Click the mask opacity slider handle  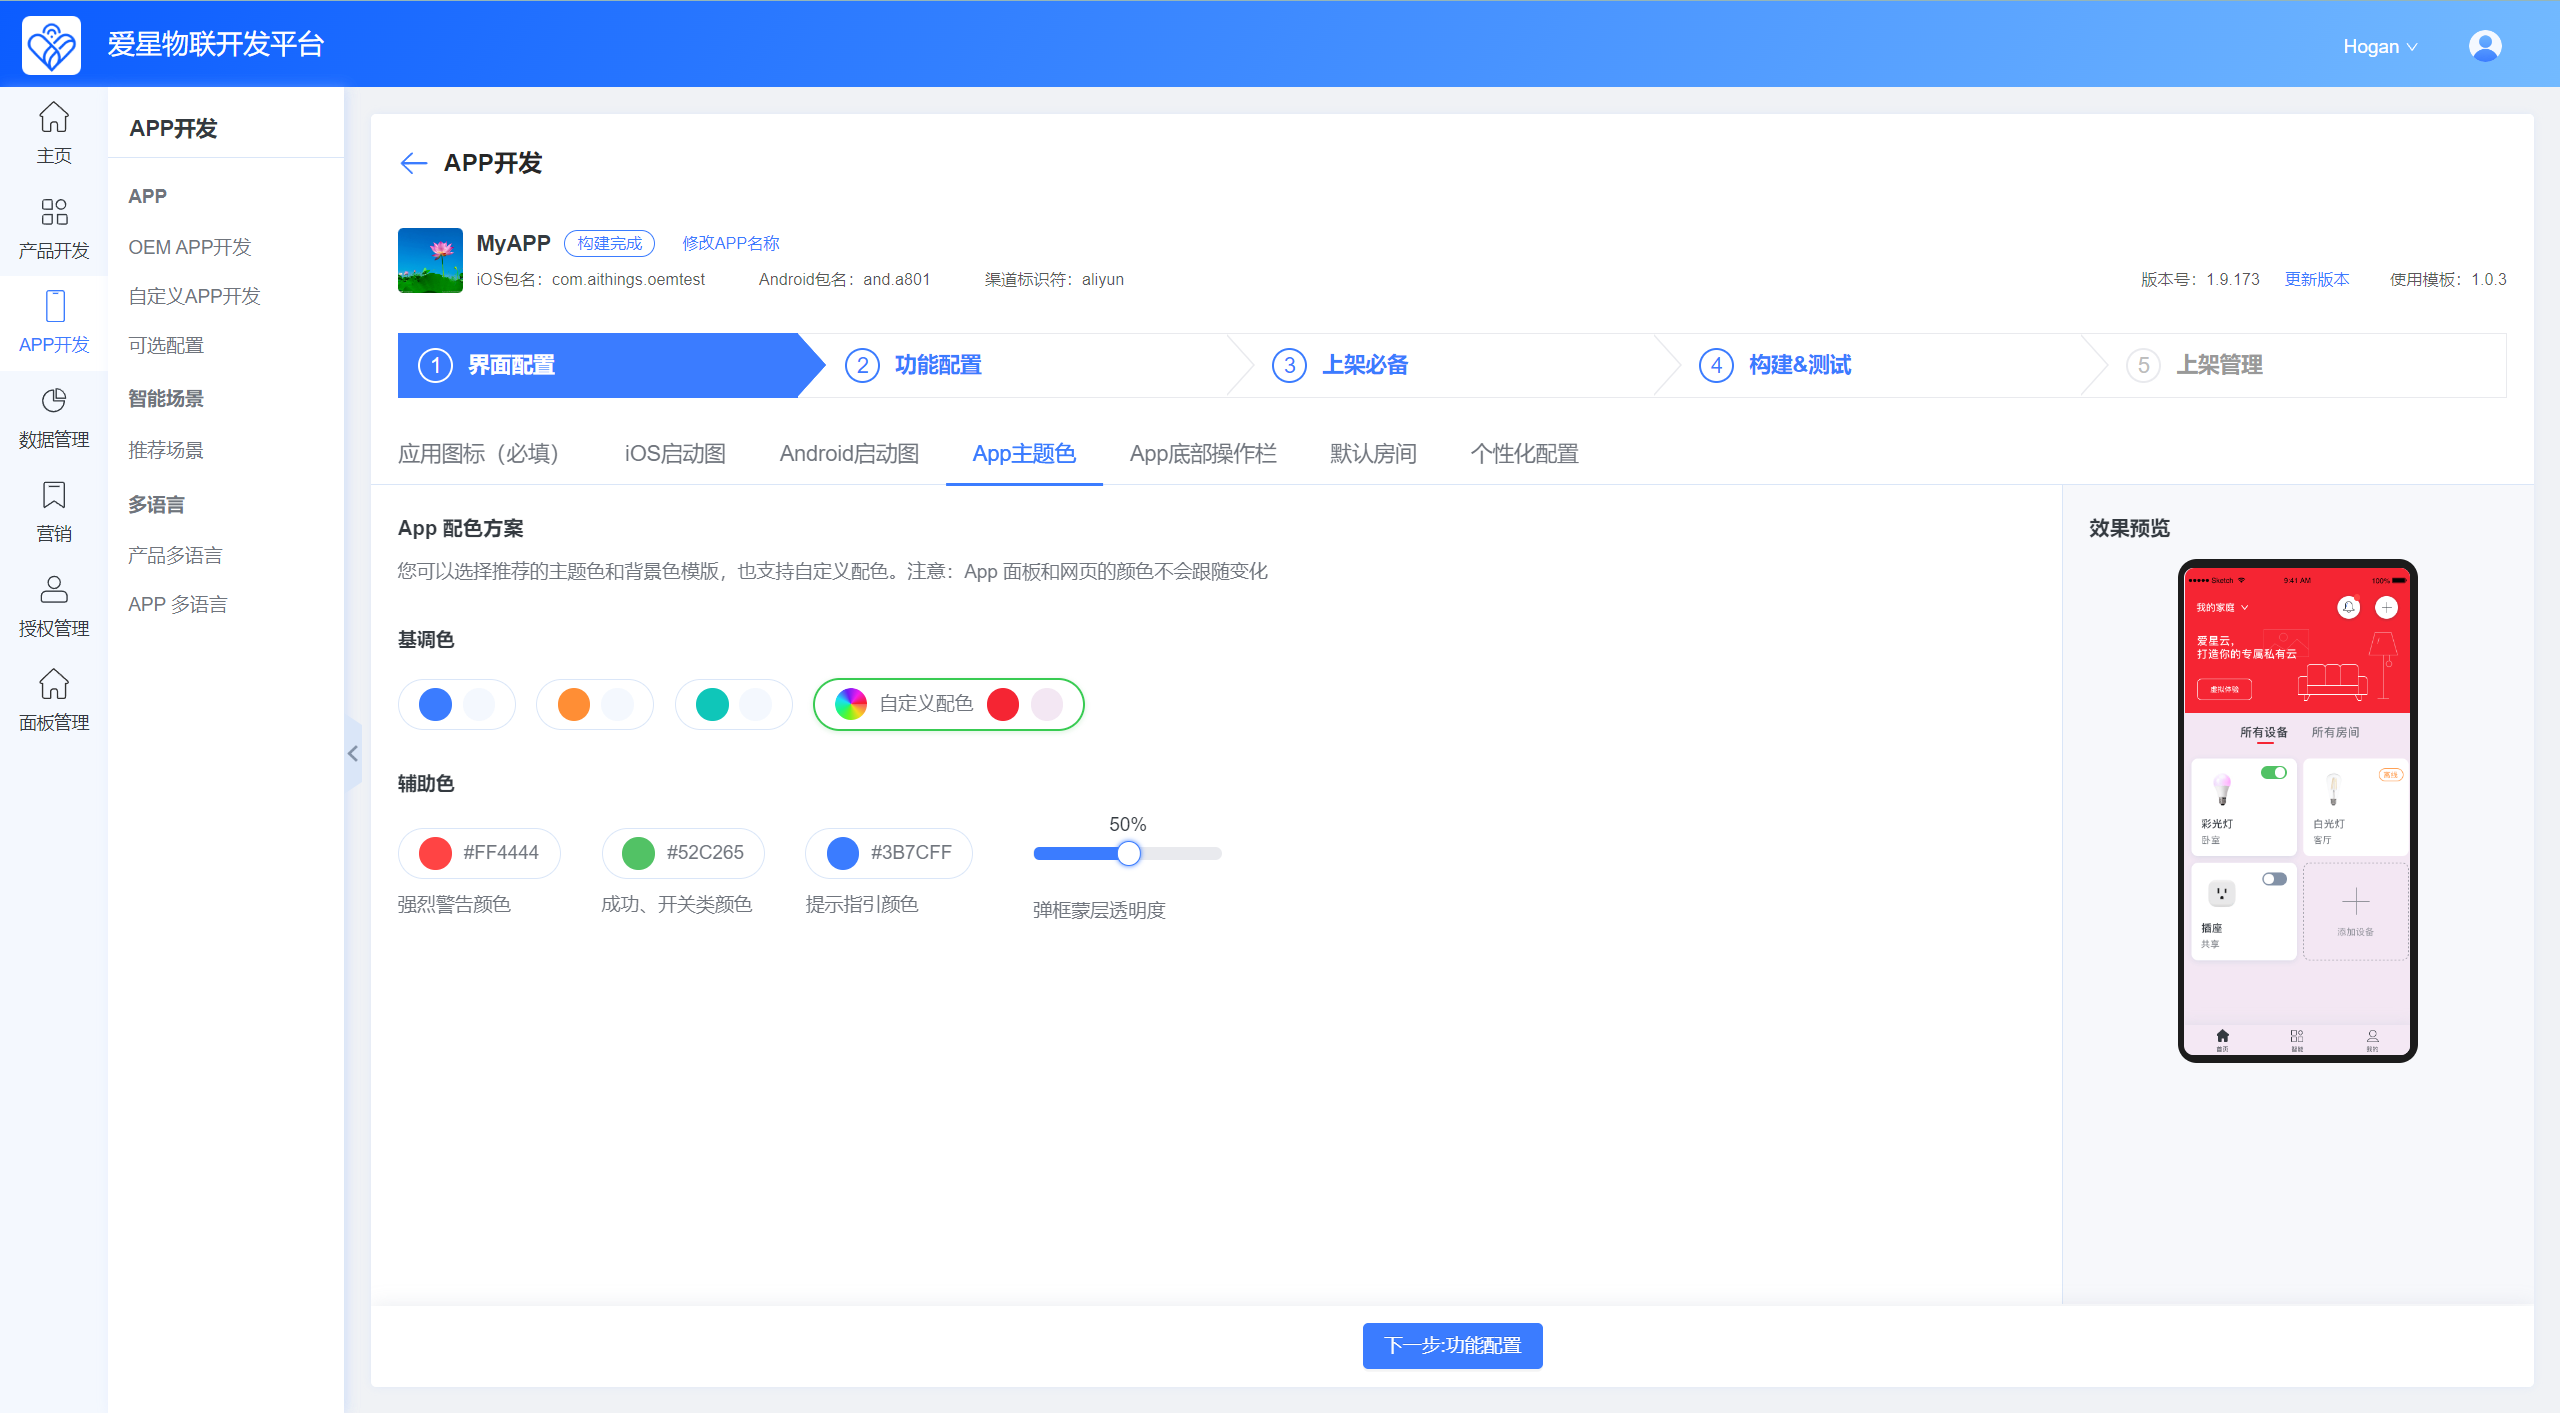pyautogui.click(x=1128, y=853)
